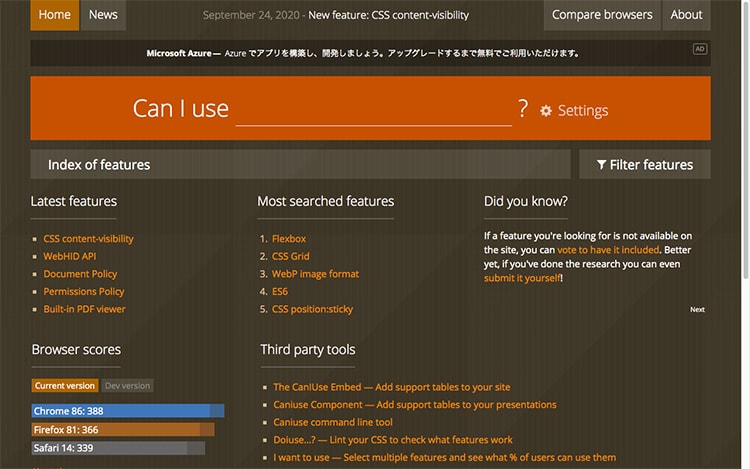This screenshot has width=750, height=469.
Task: Switch to Dev version scores
Action: (x=127, y=386)
